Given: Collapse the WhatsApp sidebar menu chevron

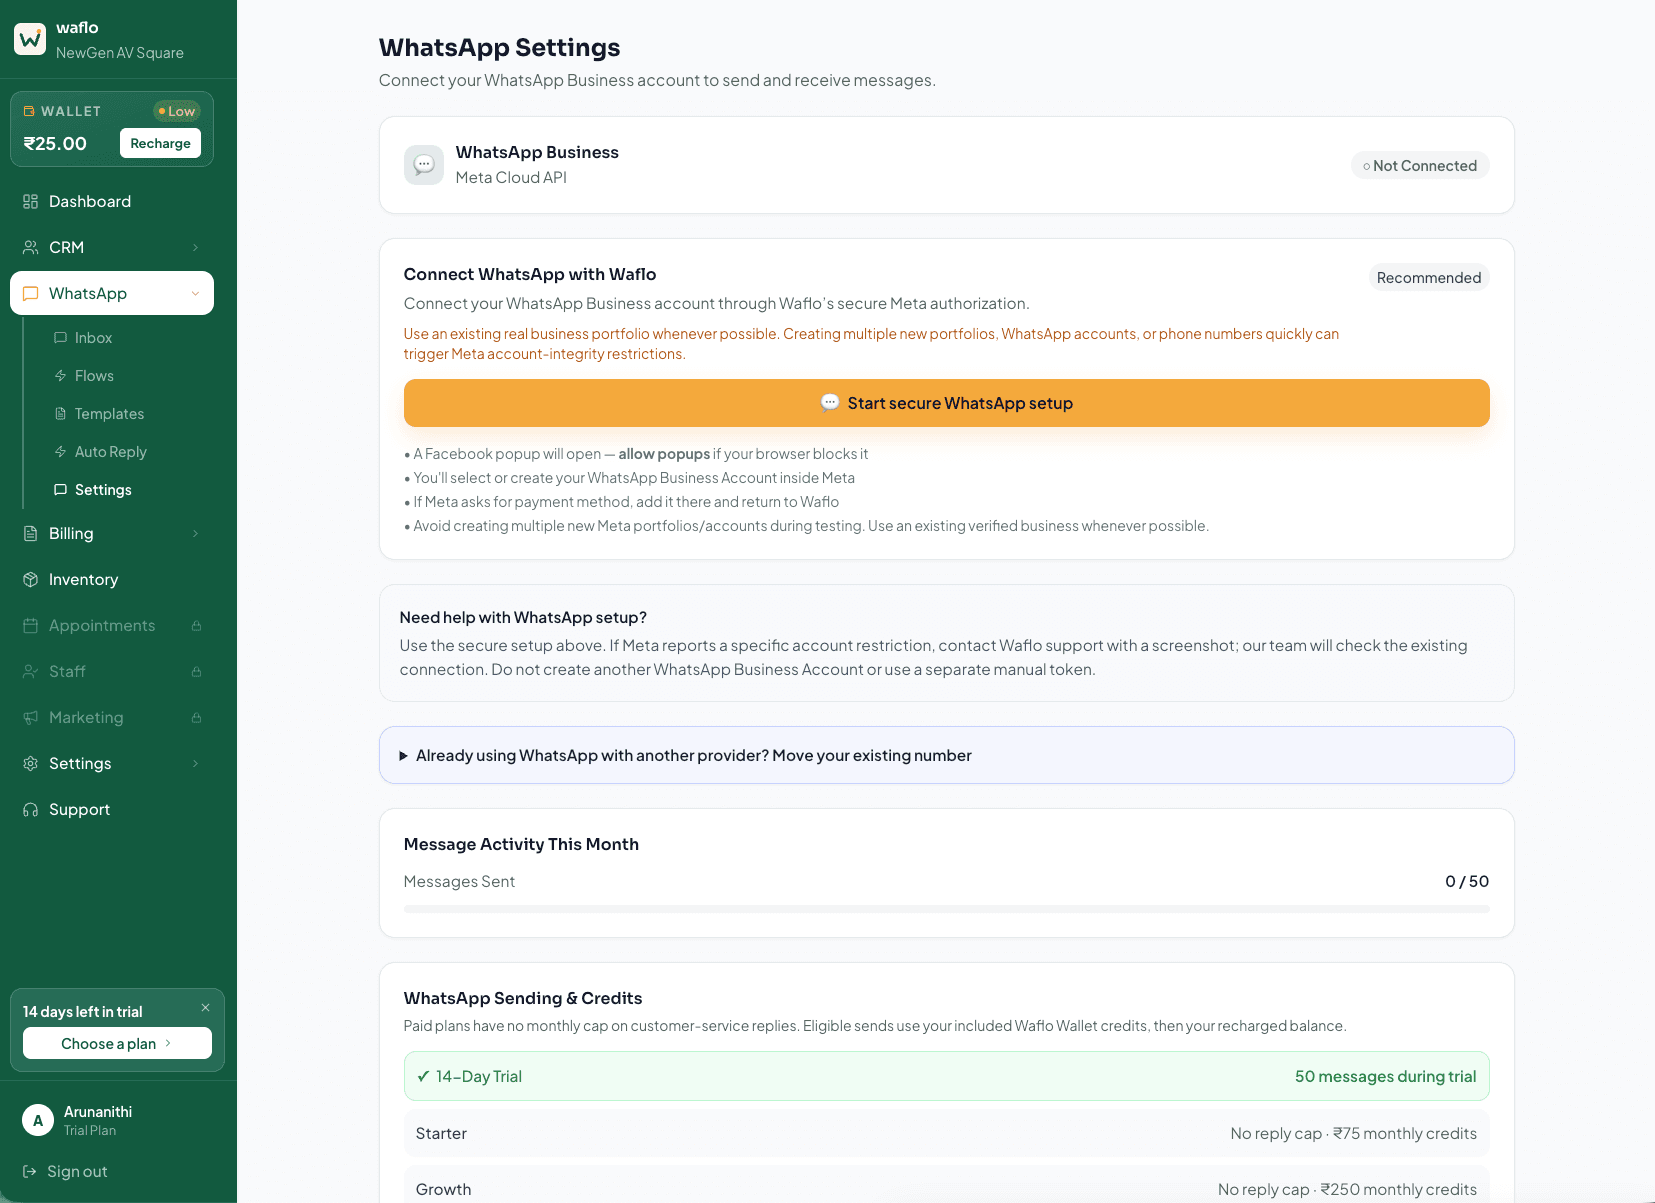Looking at the screenshot, I should pos(195,293).
